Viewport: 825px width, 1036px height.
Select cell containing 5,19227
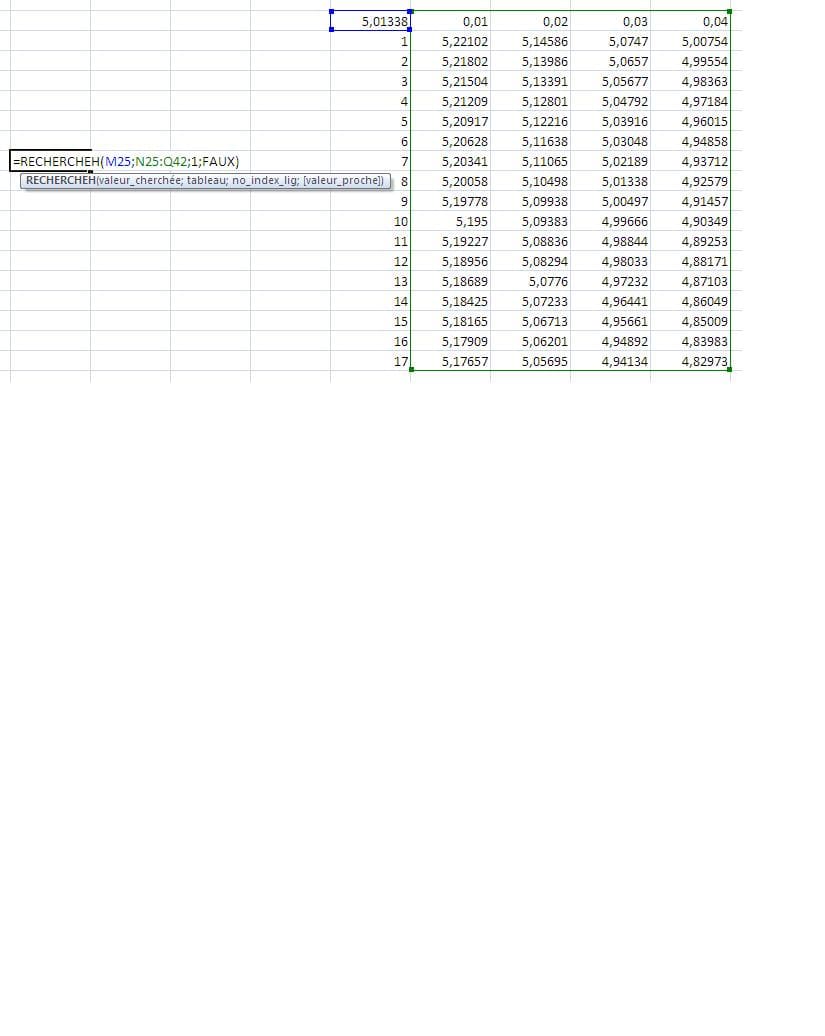point(450,241)
